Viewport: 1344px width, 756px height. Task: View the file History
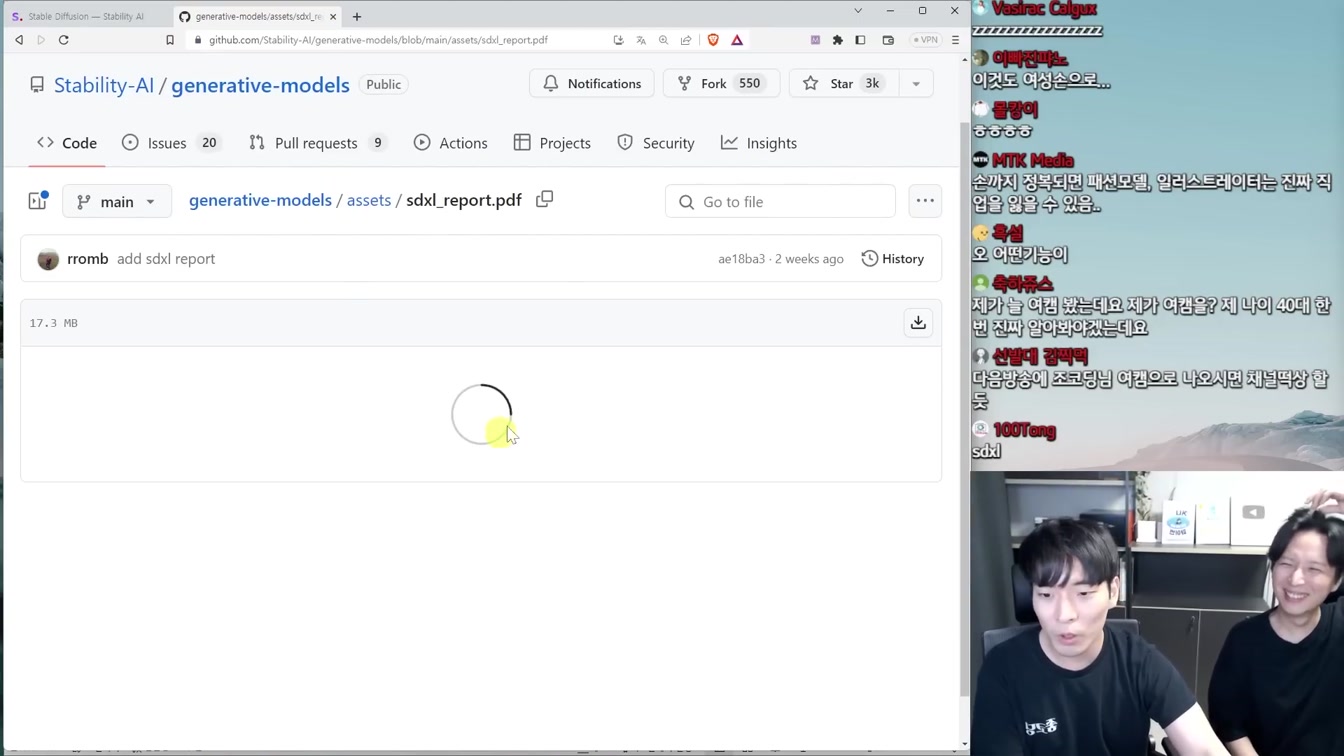(893, 259)
